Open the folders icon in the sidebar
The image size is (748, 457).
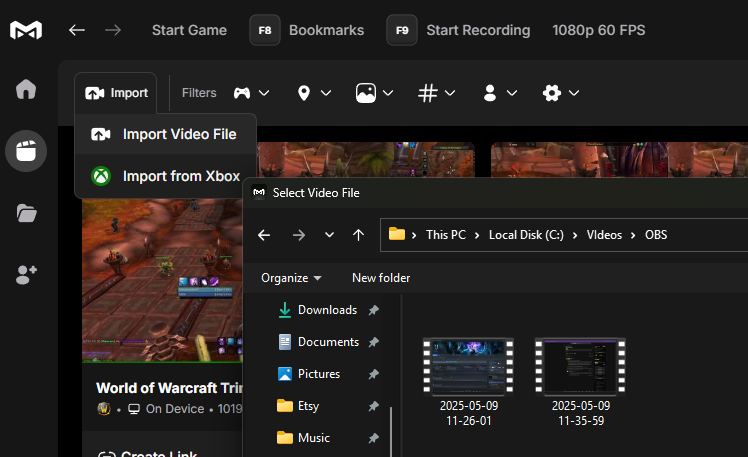[26, 213]
